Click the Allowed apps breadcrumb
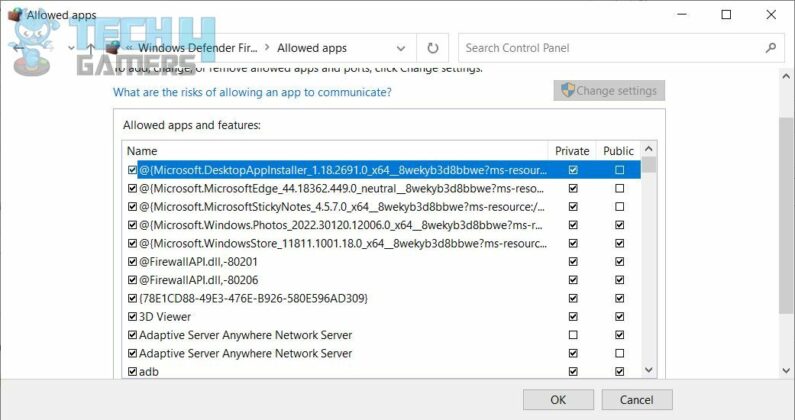The height and width of the screenshot is (420, 795). (x=312, y=48)
